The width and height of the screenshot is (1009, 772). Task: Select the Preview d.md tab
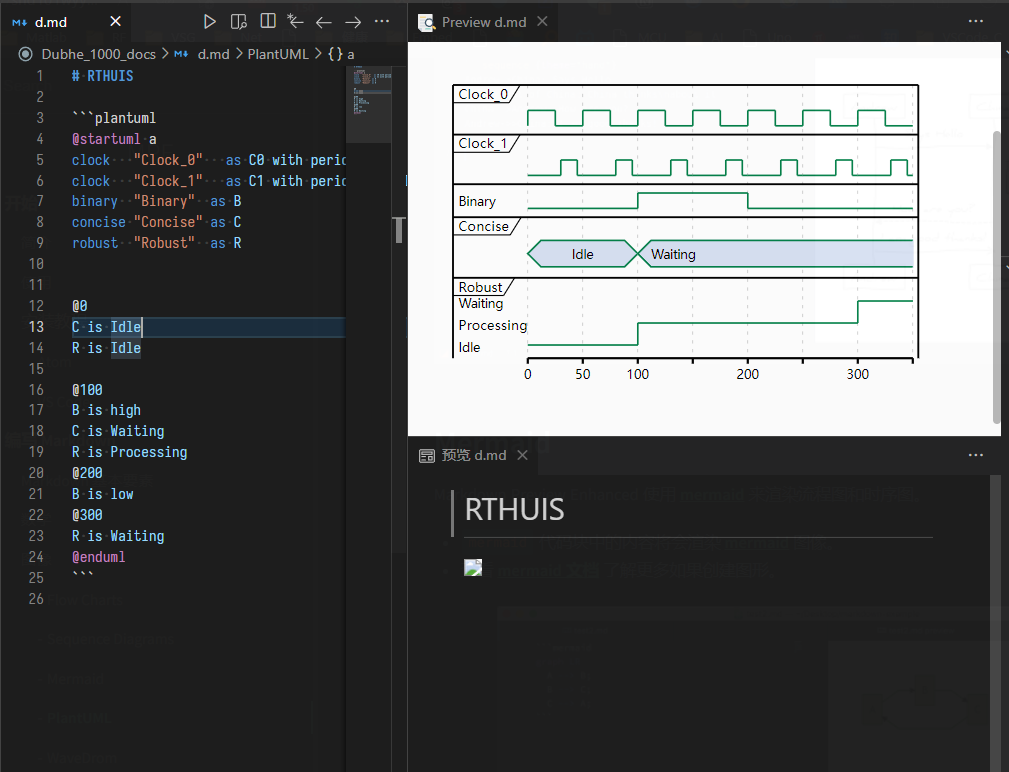click(483, 22)
